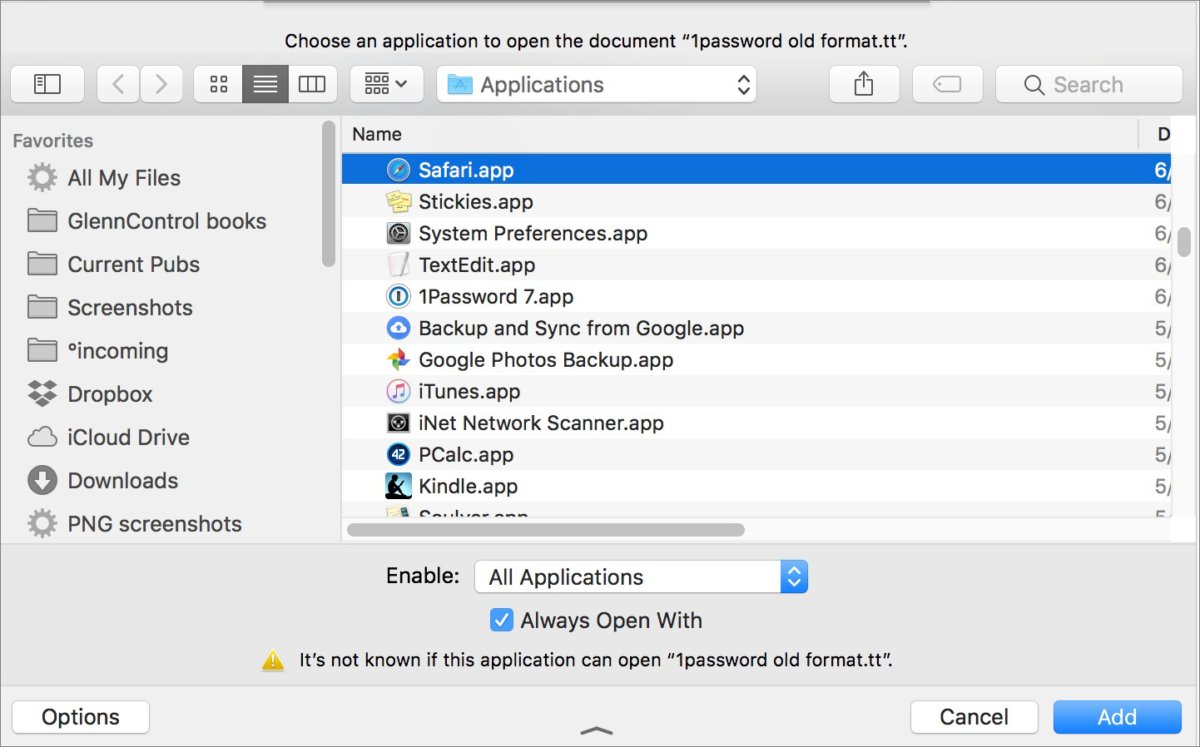
Task: Switch to column view
Action: (x=312, y=84)
